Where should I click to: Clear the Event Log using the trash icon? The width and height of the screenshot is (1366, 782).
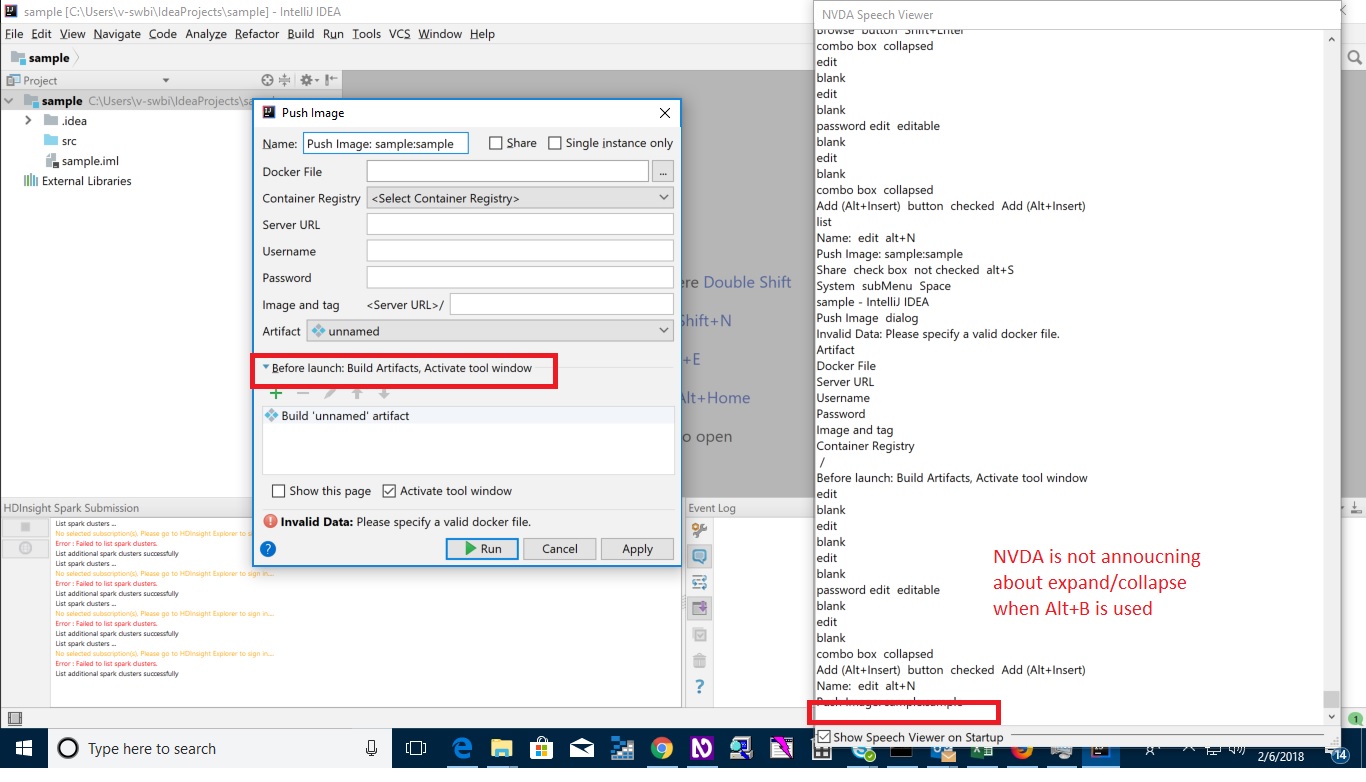point(699,660)
